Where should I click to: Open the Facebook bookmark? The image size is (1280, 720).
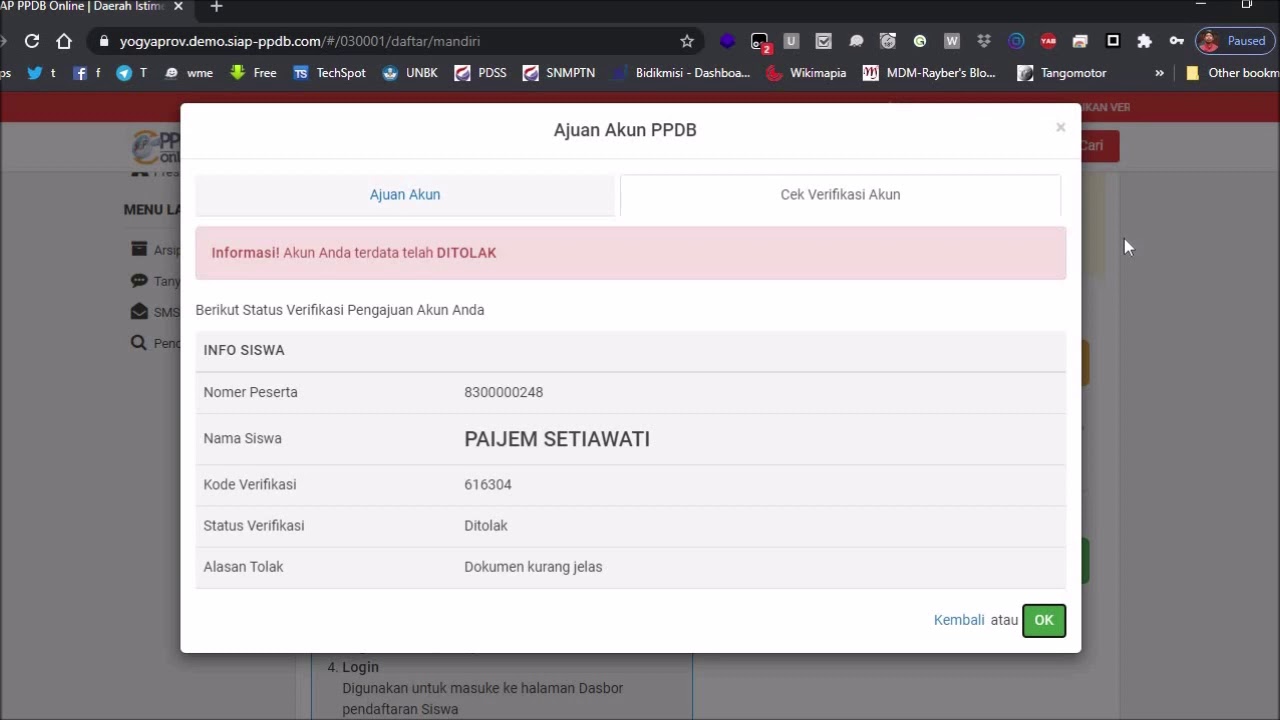pyautogui.click(x=86, y=73)
